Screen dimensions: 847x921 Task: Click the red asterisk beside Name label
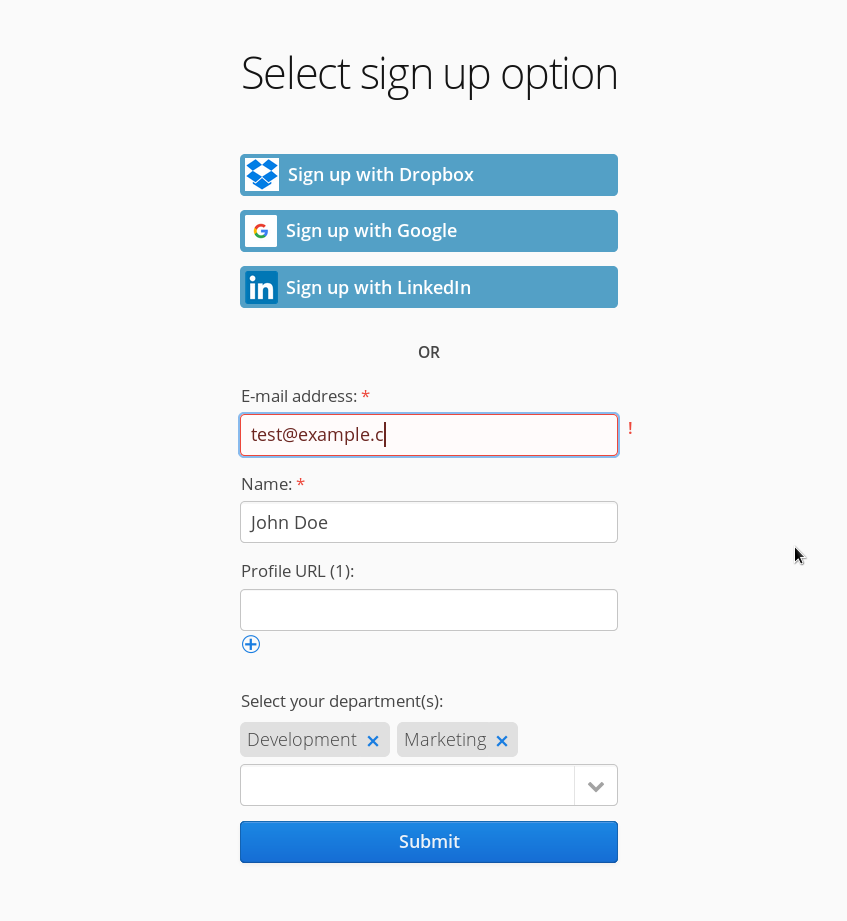[299, 484]
